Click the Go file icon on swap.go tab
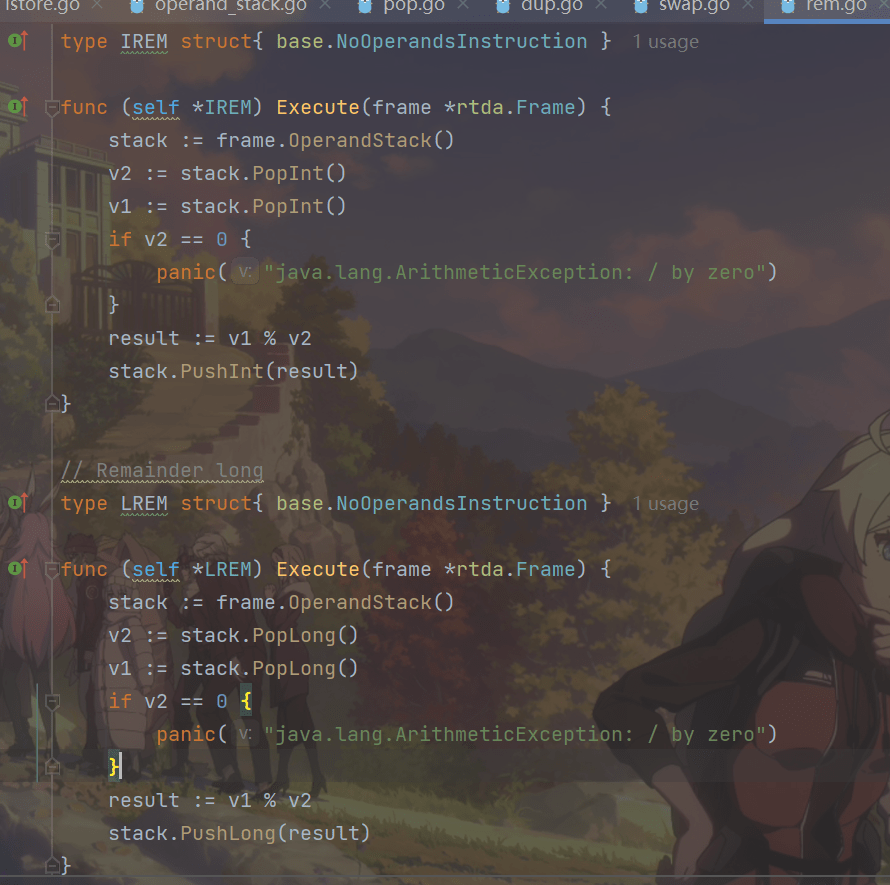The height and width of the screenshot is (885, 890). (640, 7)
